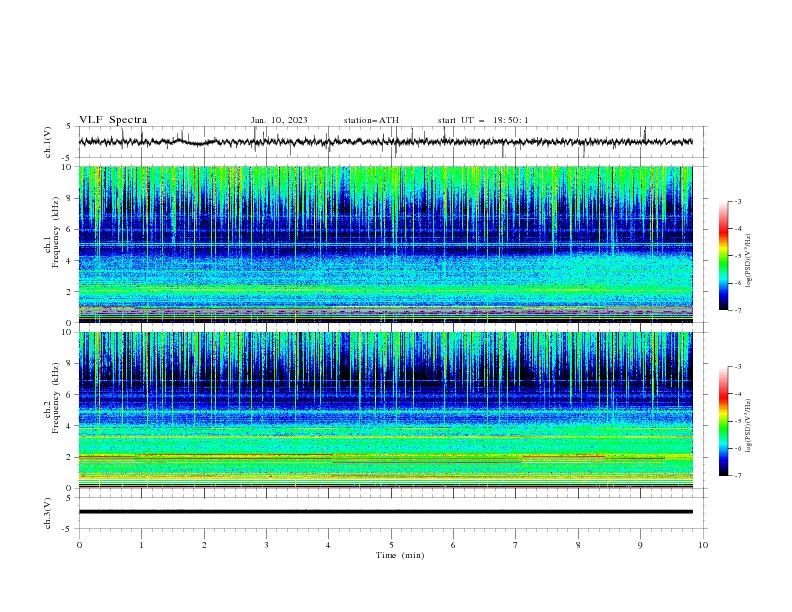The height and width of the screenshot is (612, 792).
Task: Click the ch.1 PSD color scale bar
Action: tap(724, 256)
